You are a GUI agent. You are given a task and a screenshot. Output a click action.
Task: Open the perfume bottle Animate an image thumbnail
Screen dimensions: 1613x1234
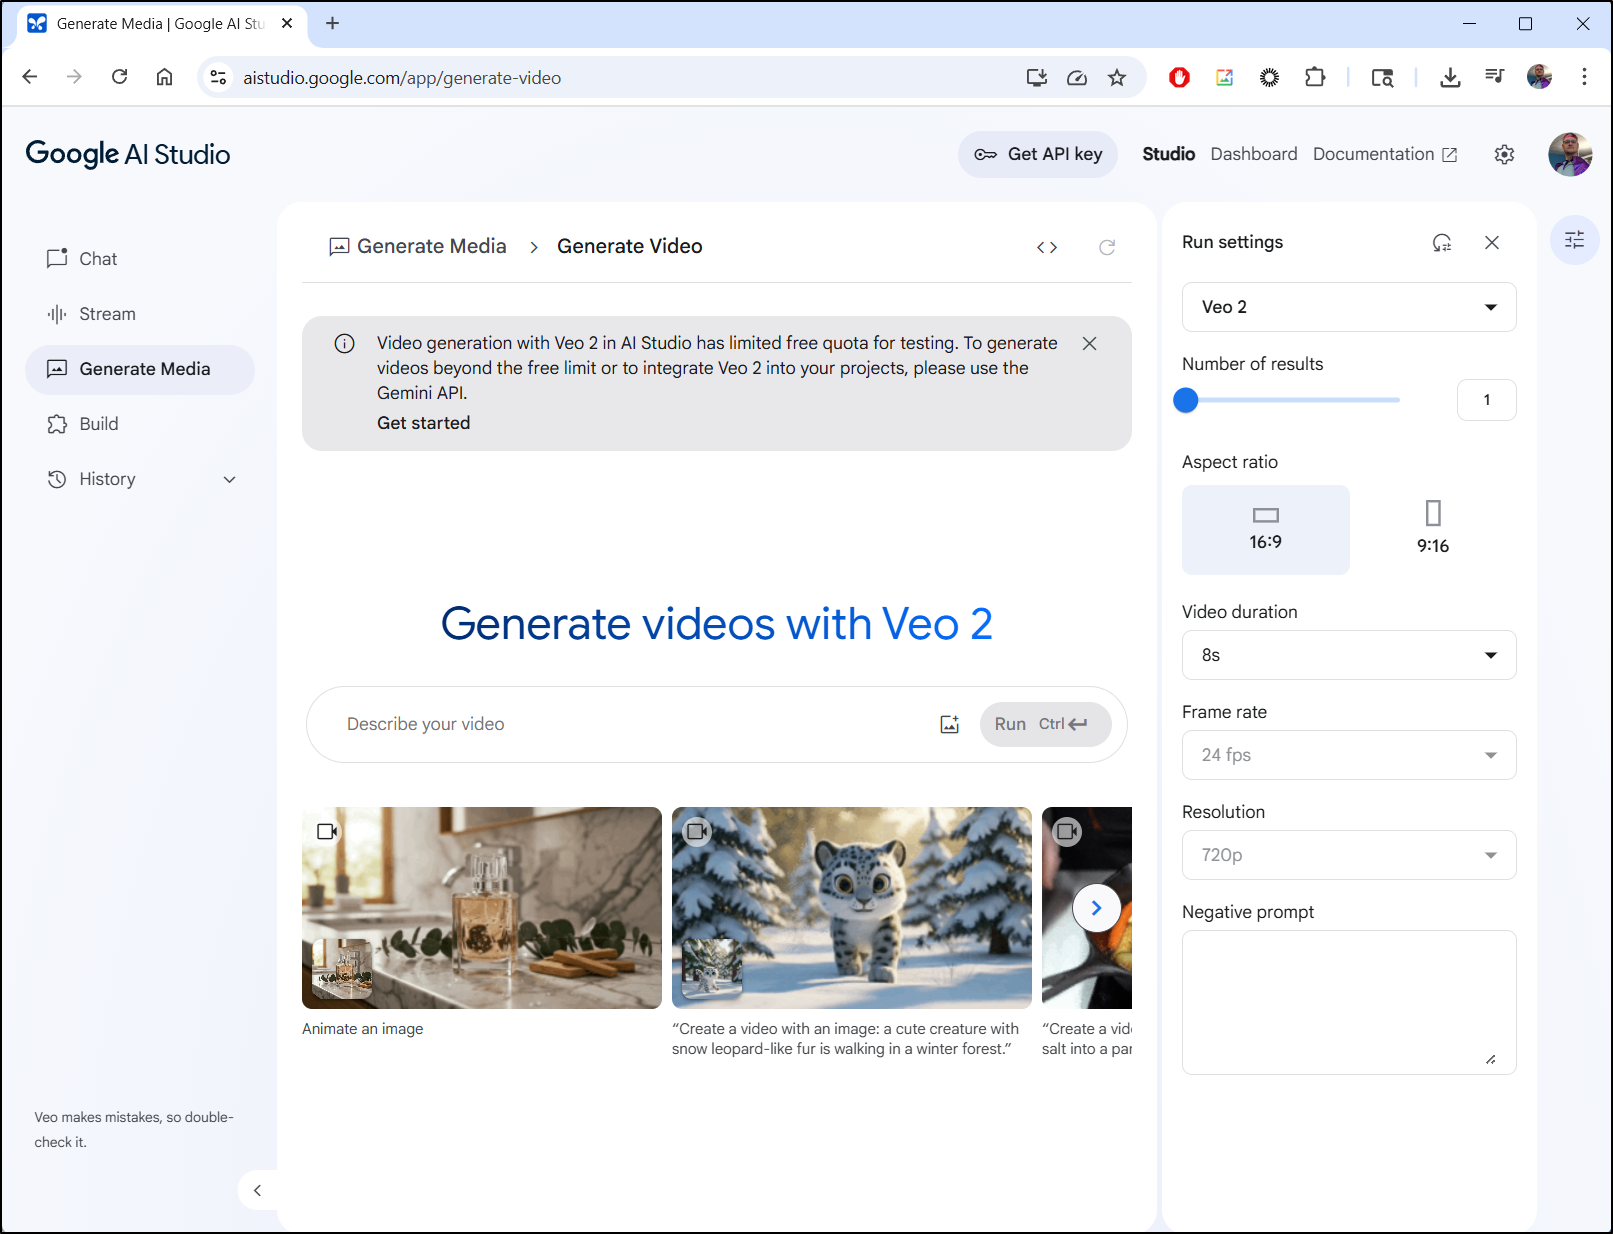(482, 908)
